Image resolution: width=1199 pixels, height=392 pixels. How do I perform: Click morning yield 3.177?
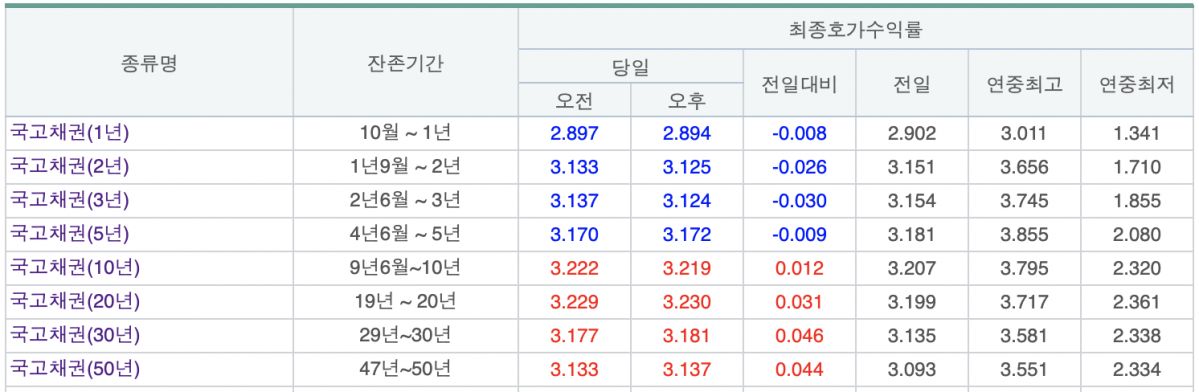click(574, 335)
